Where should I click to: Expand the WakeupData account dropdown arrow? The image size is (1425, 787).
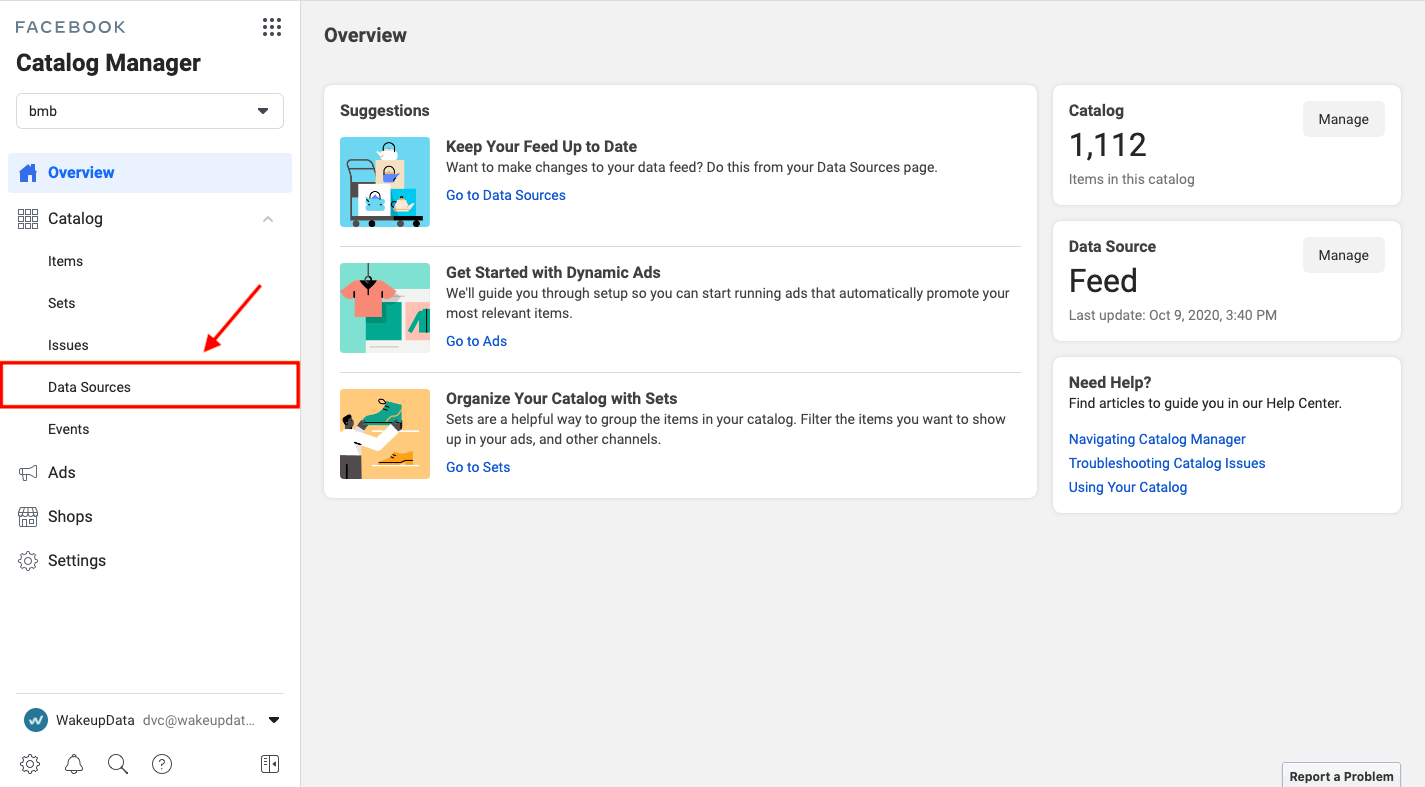pyautogui.click(x=274, y=720)
